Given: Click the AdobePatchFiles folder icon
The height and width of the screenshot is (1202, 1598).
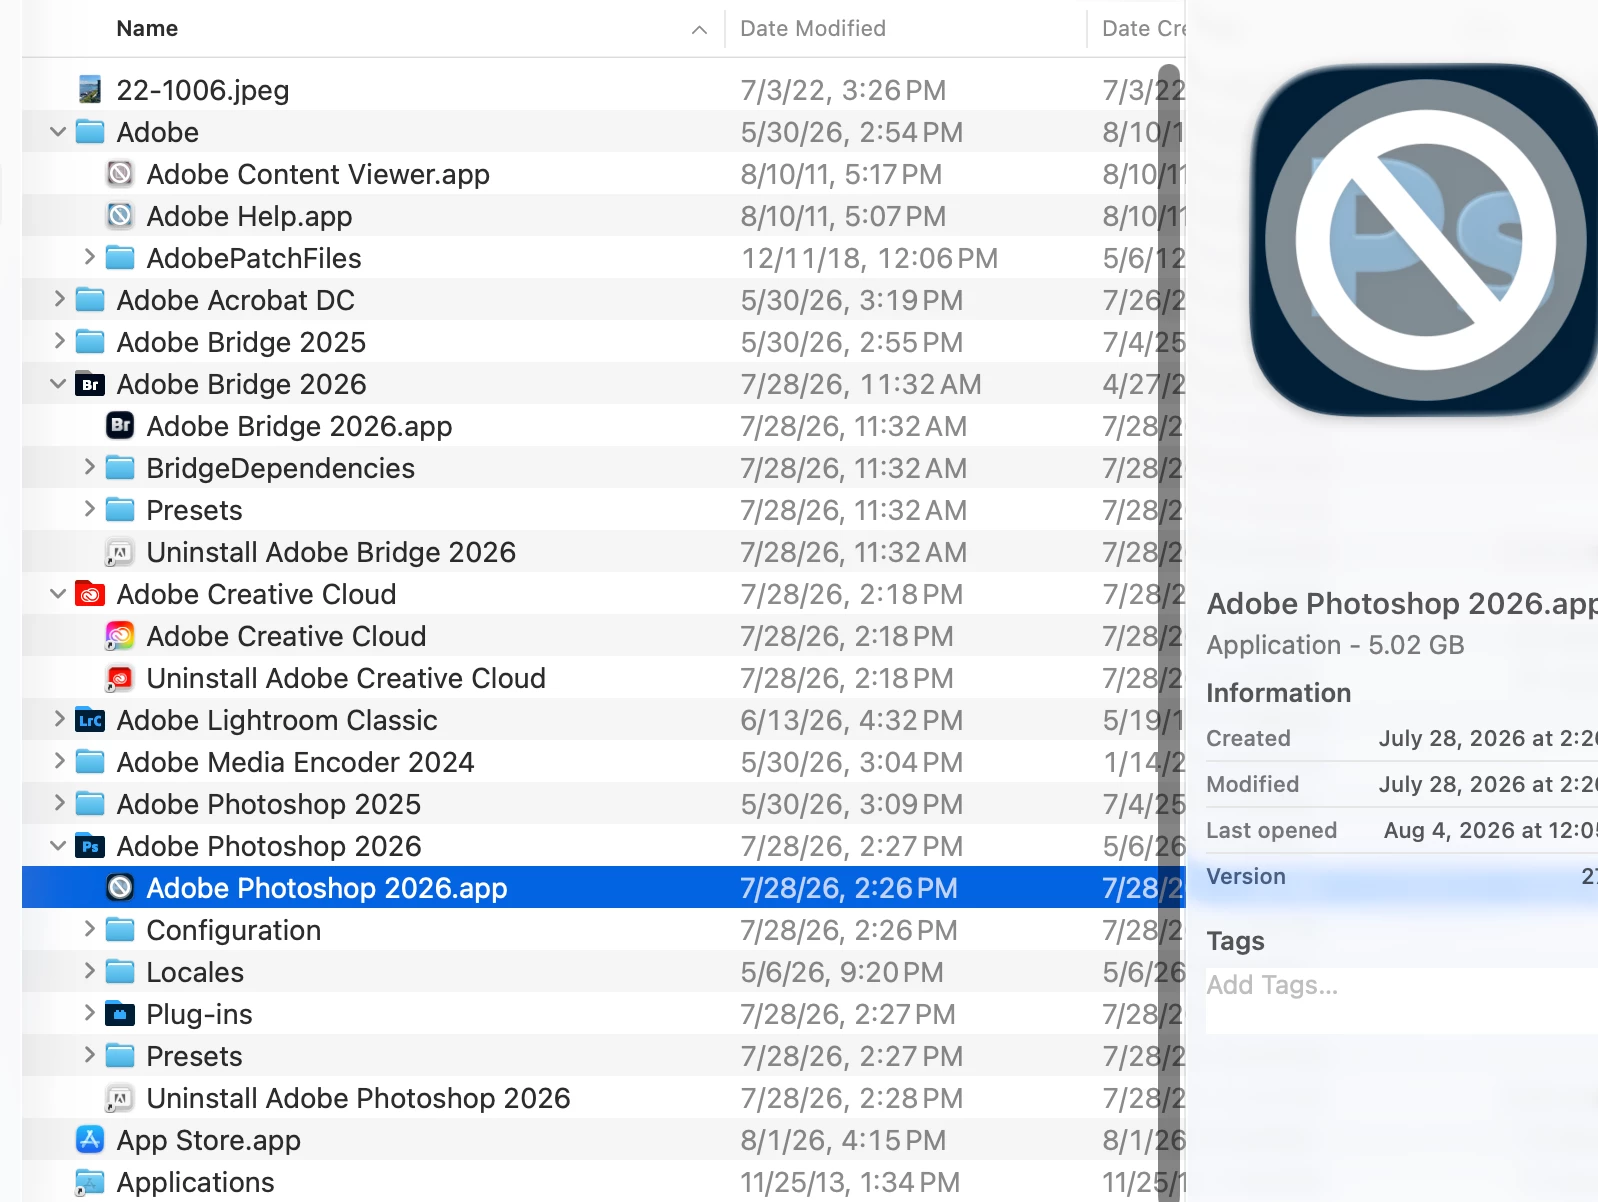Looking at the screenshot, I should coord(120,258).
